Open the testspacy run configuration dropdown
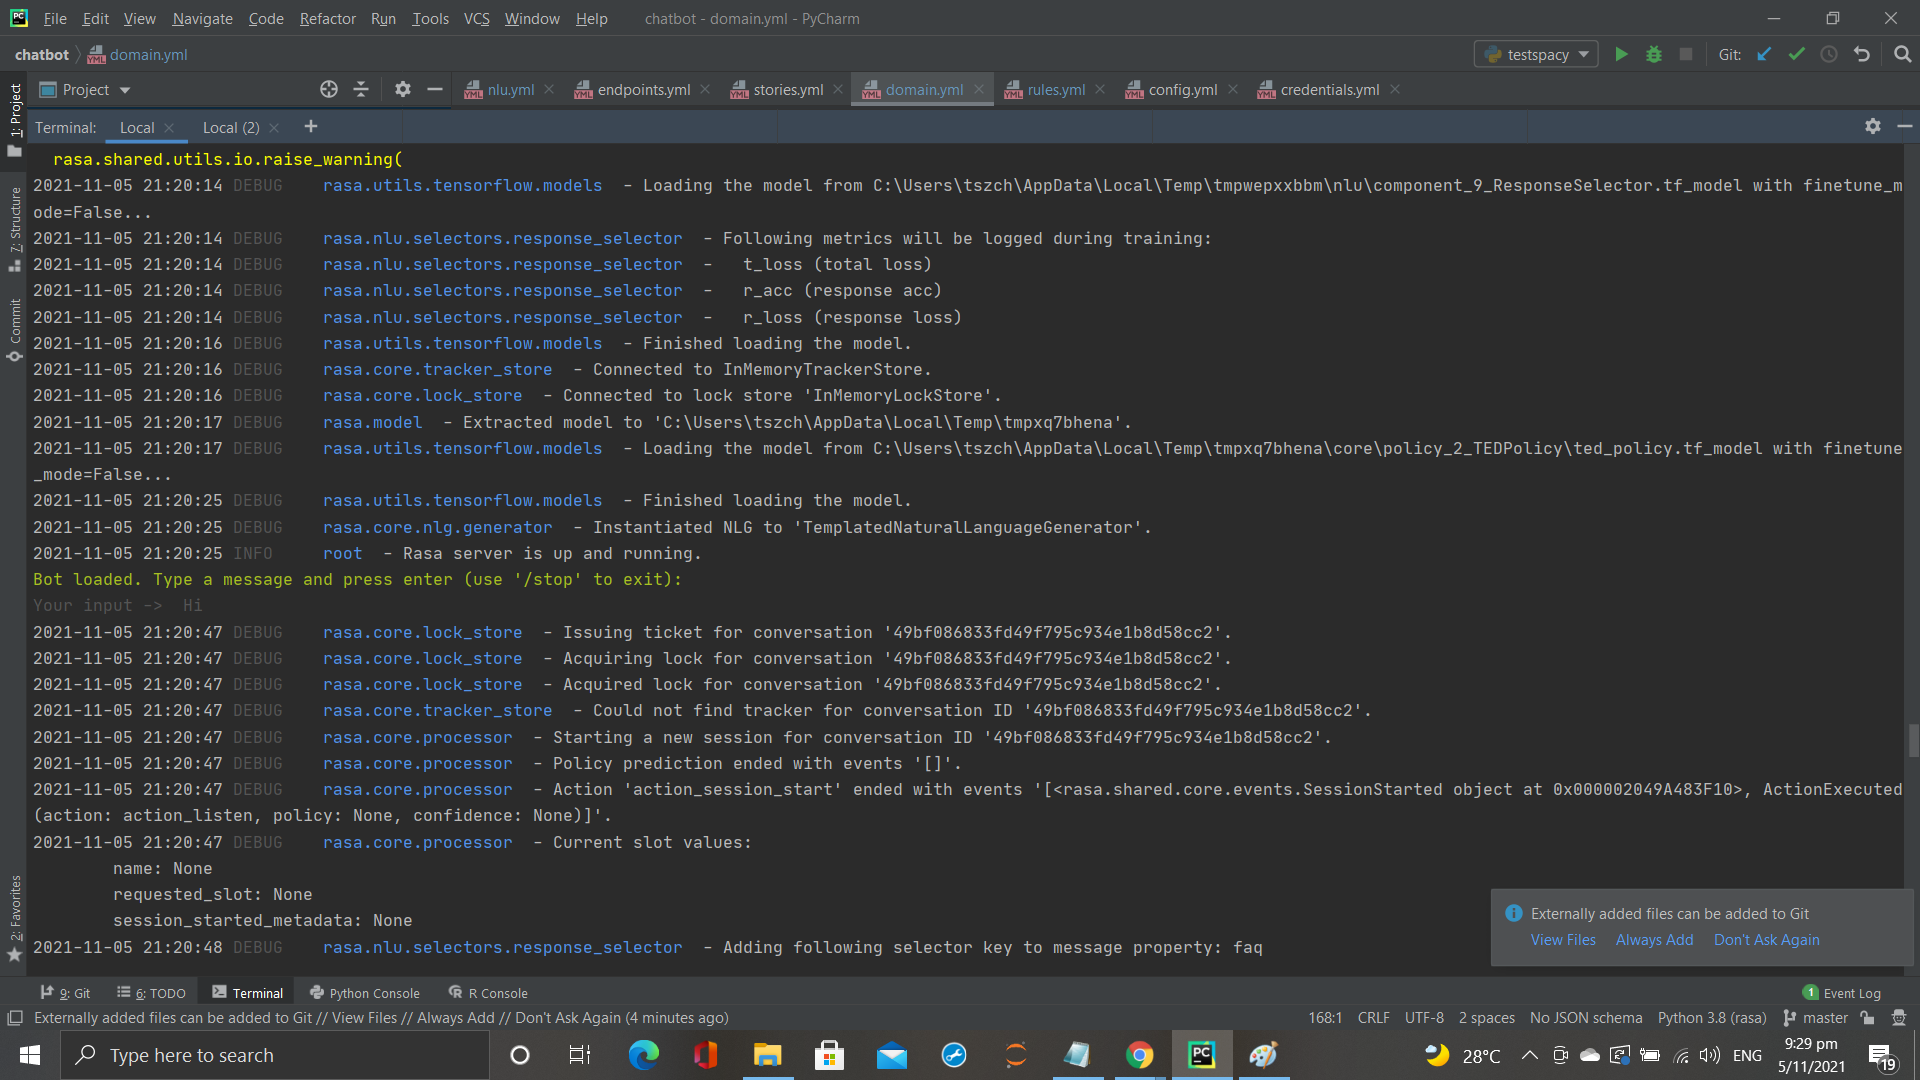 pos(1537,54)
